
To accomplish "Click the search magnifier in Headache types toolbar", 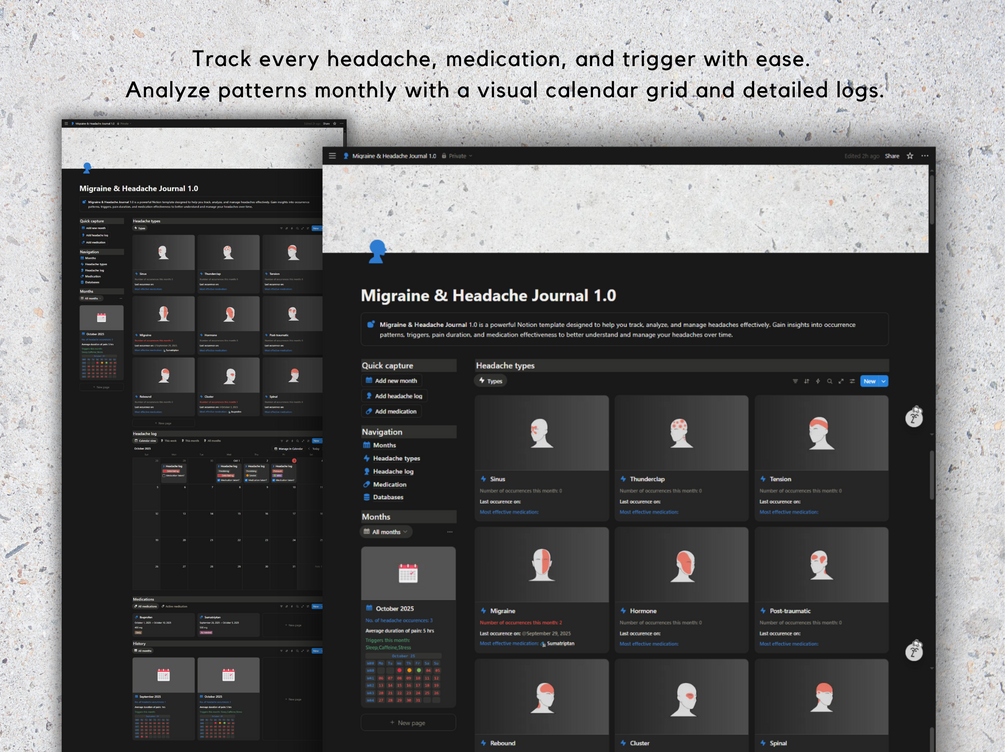I will [829, 381].
